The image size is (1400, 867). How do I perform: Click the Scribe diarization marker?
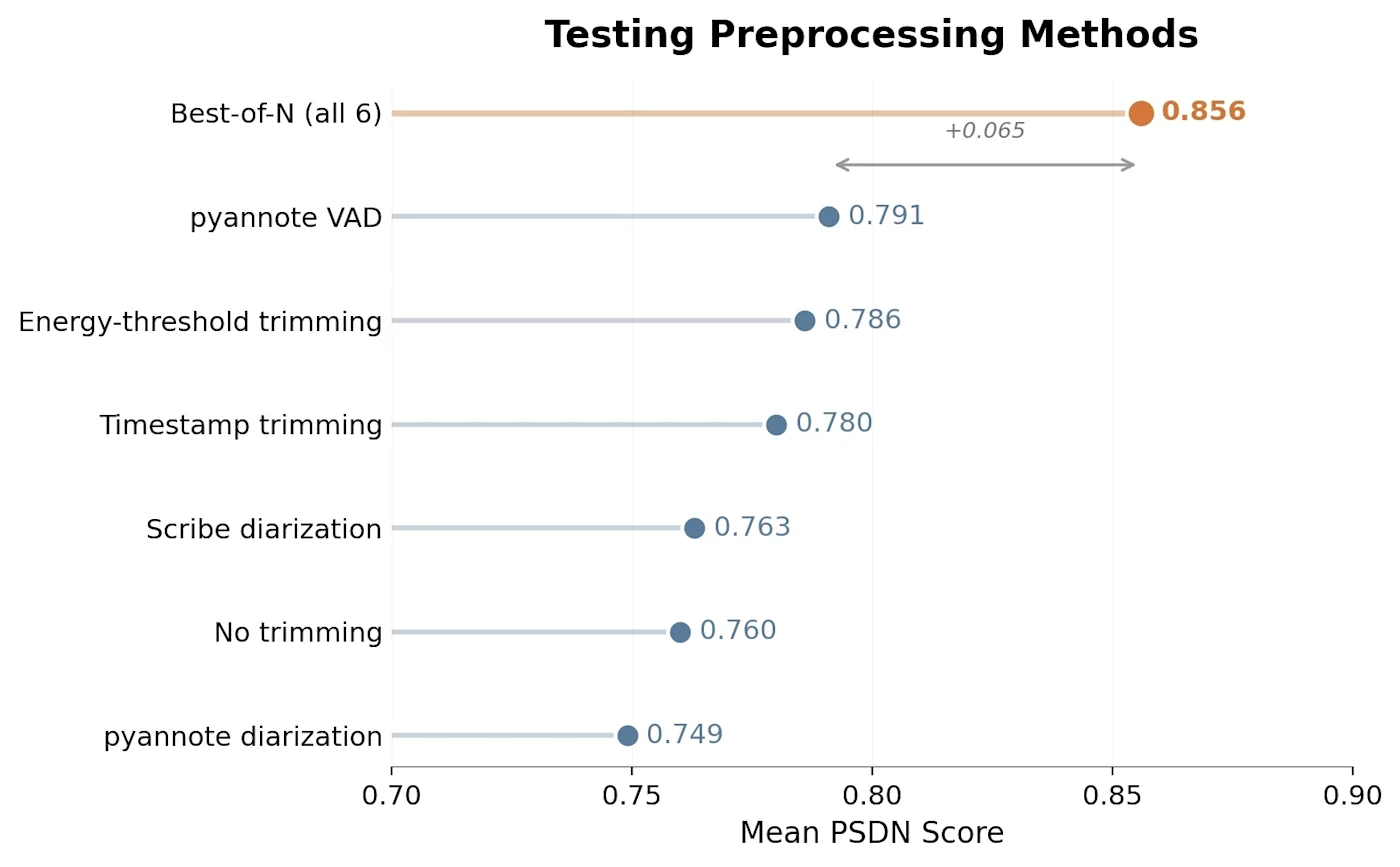pos(694,528)
